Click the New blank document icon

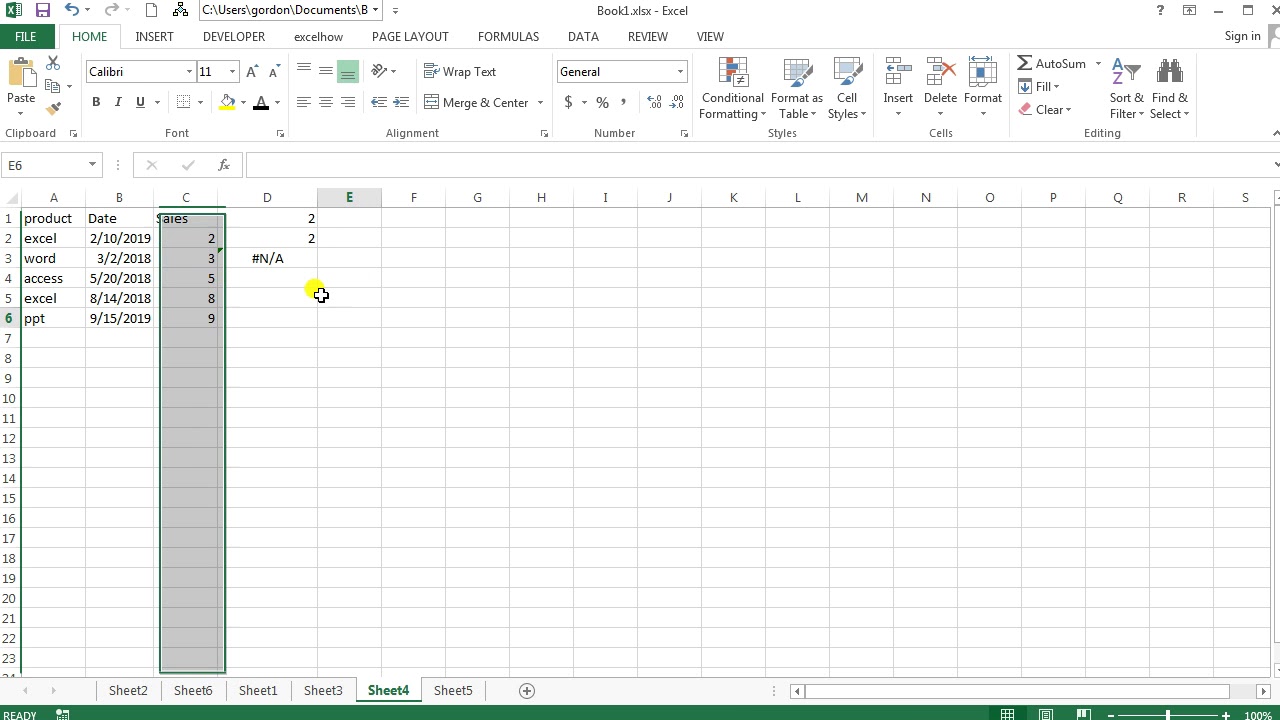coord(151,10)
